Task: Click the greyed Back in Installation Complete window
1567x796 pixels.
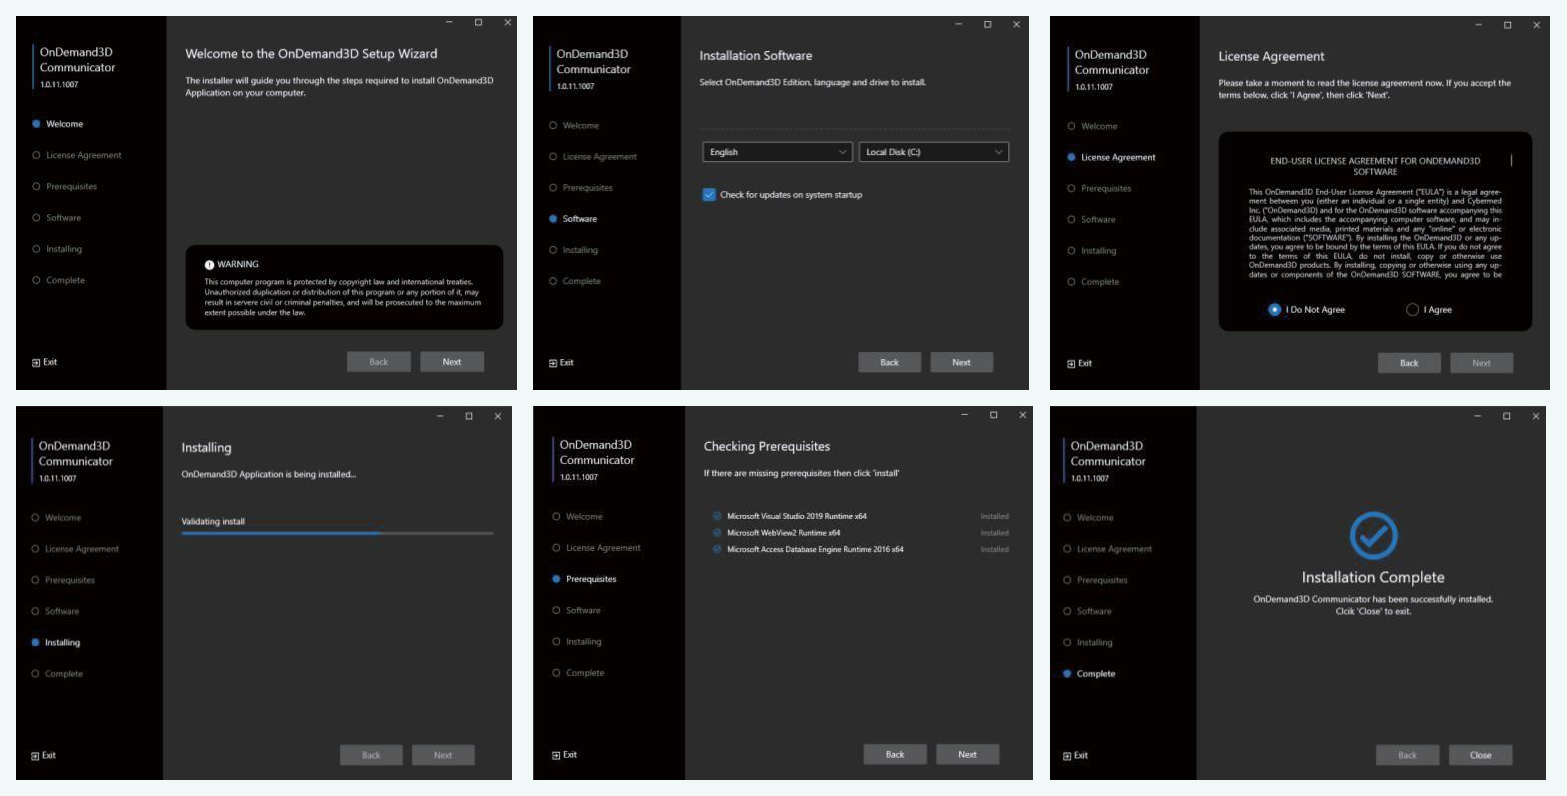Action: coord(1408,755)
